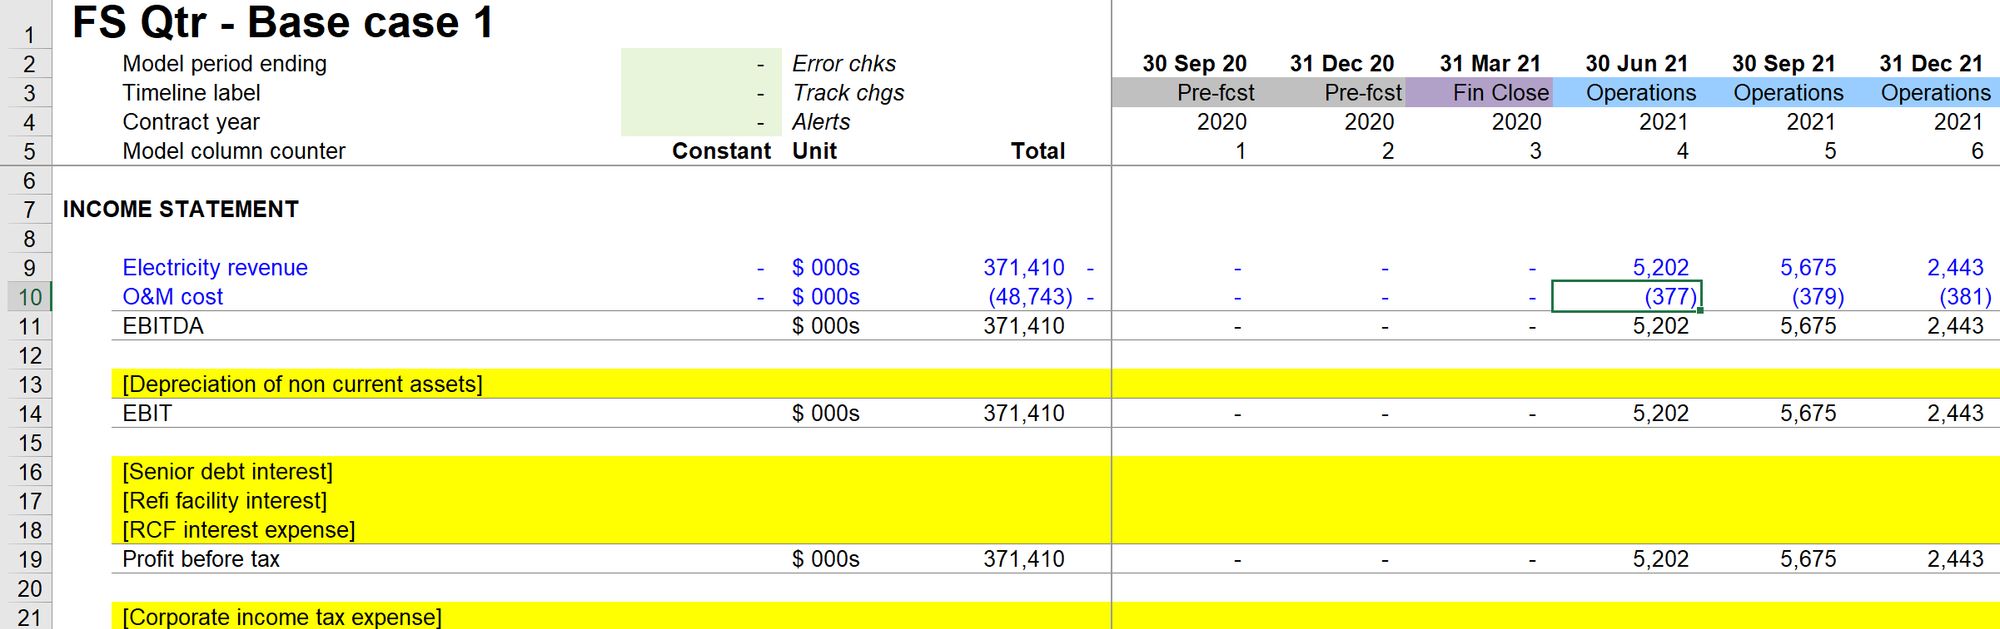Click Electricity revenue value 2,443
Image resolution: width=2000 pixels, height=629 pixels.
tap(1955, 268)
